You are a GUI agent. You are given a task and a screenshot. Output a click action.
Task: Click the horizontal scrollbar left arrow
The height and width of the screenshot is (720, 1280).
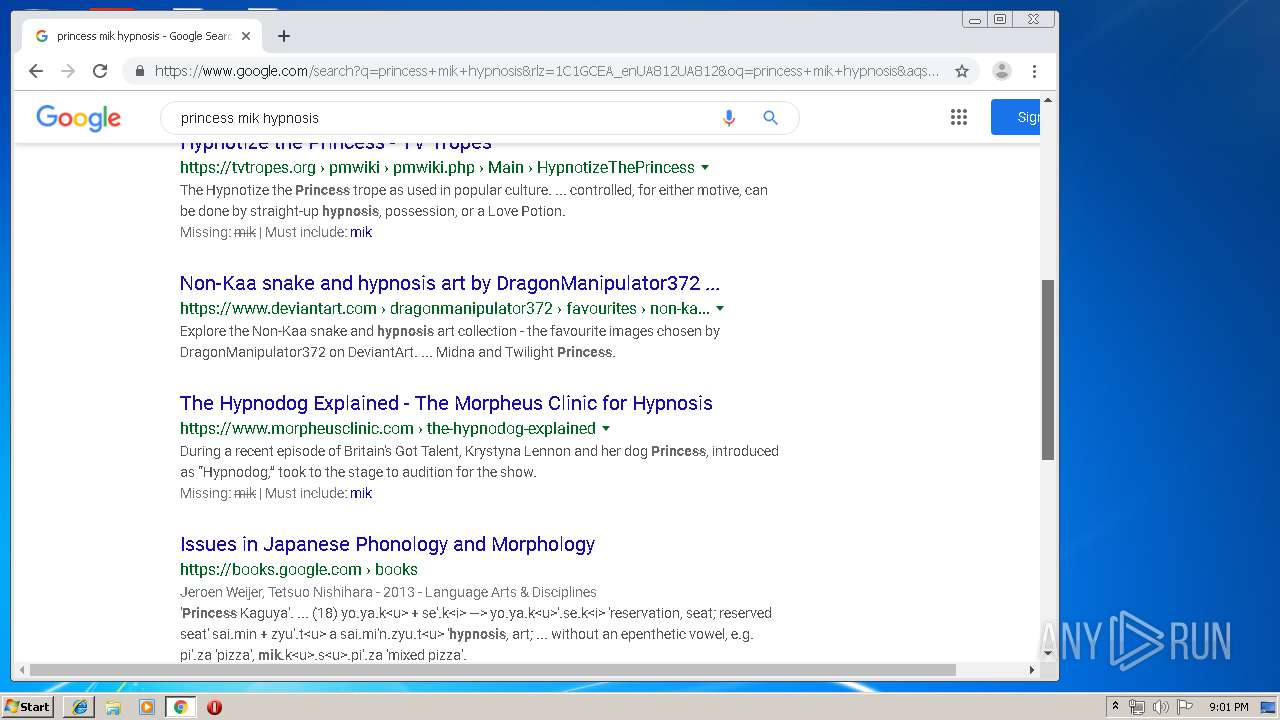(x=21, y=670)
